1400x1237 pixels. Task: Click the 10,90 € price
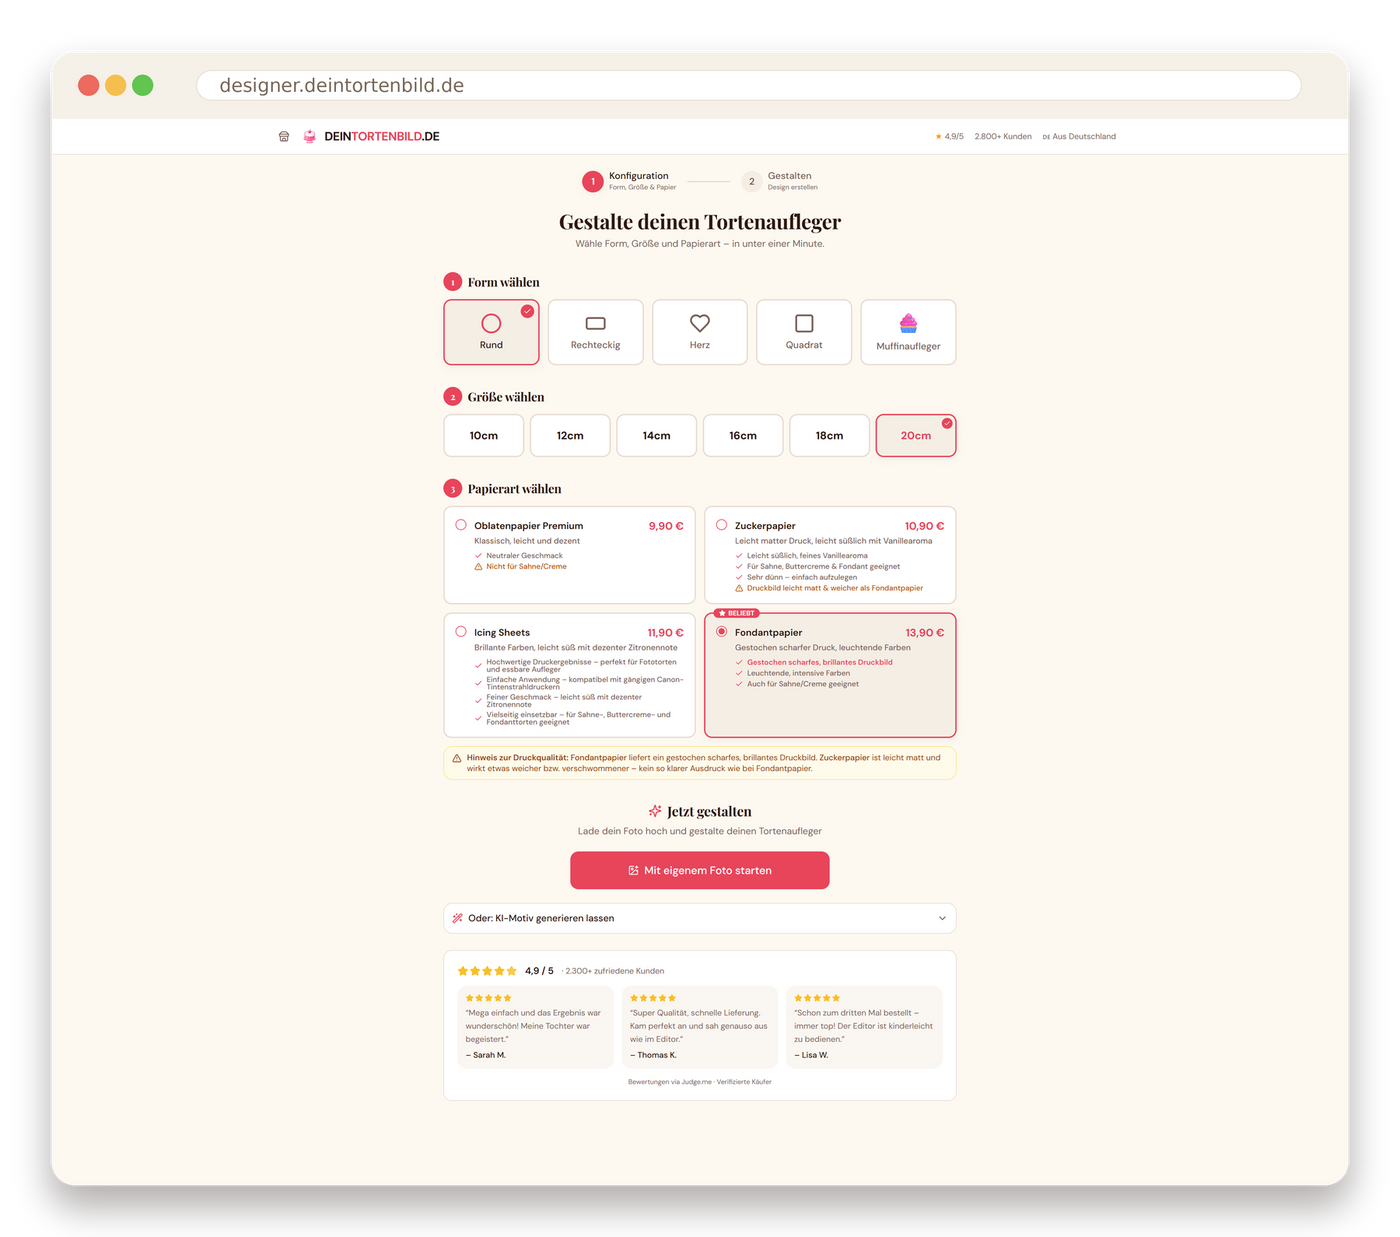[x=924, y=526]
